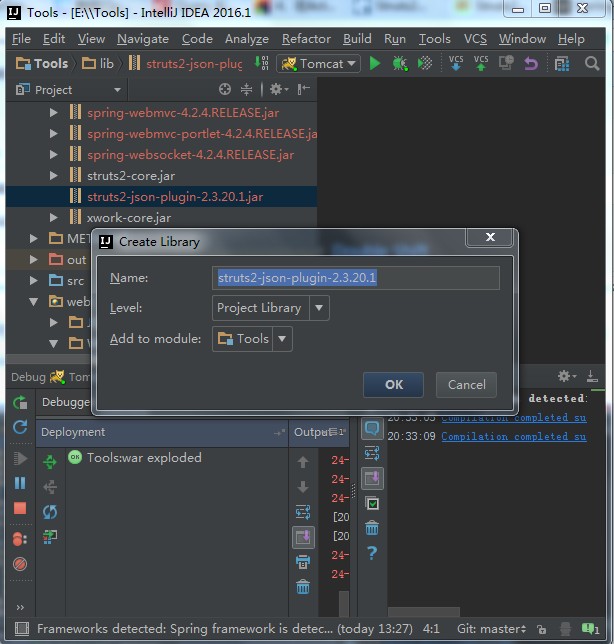The height and width of the screenshot is (644, 614).
Task: Open the VCS menu
Action: coord(475,39)
